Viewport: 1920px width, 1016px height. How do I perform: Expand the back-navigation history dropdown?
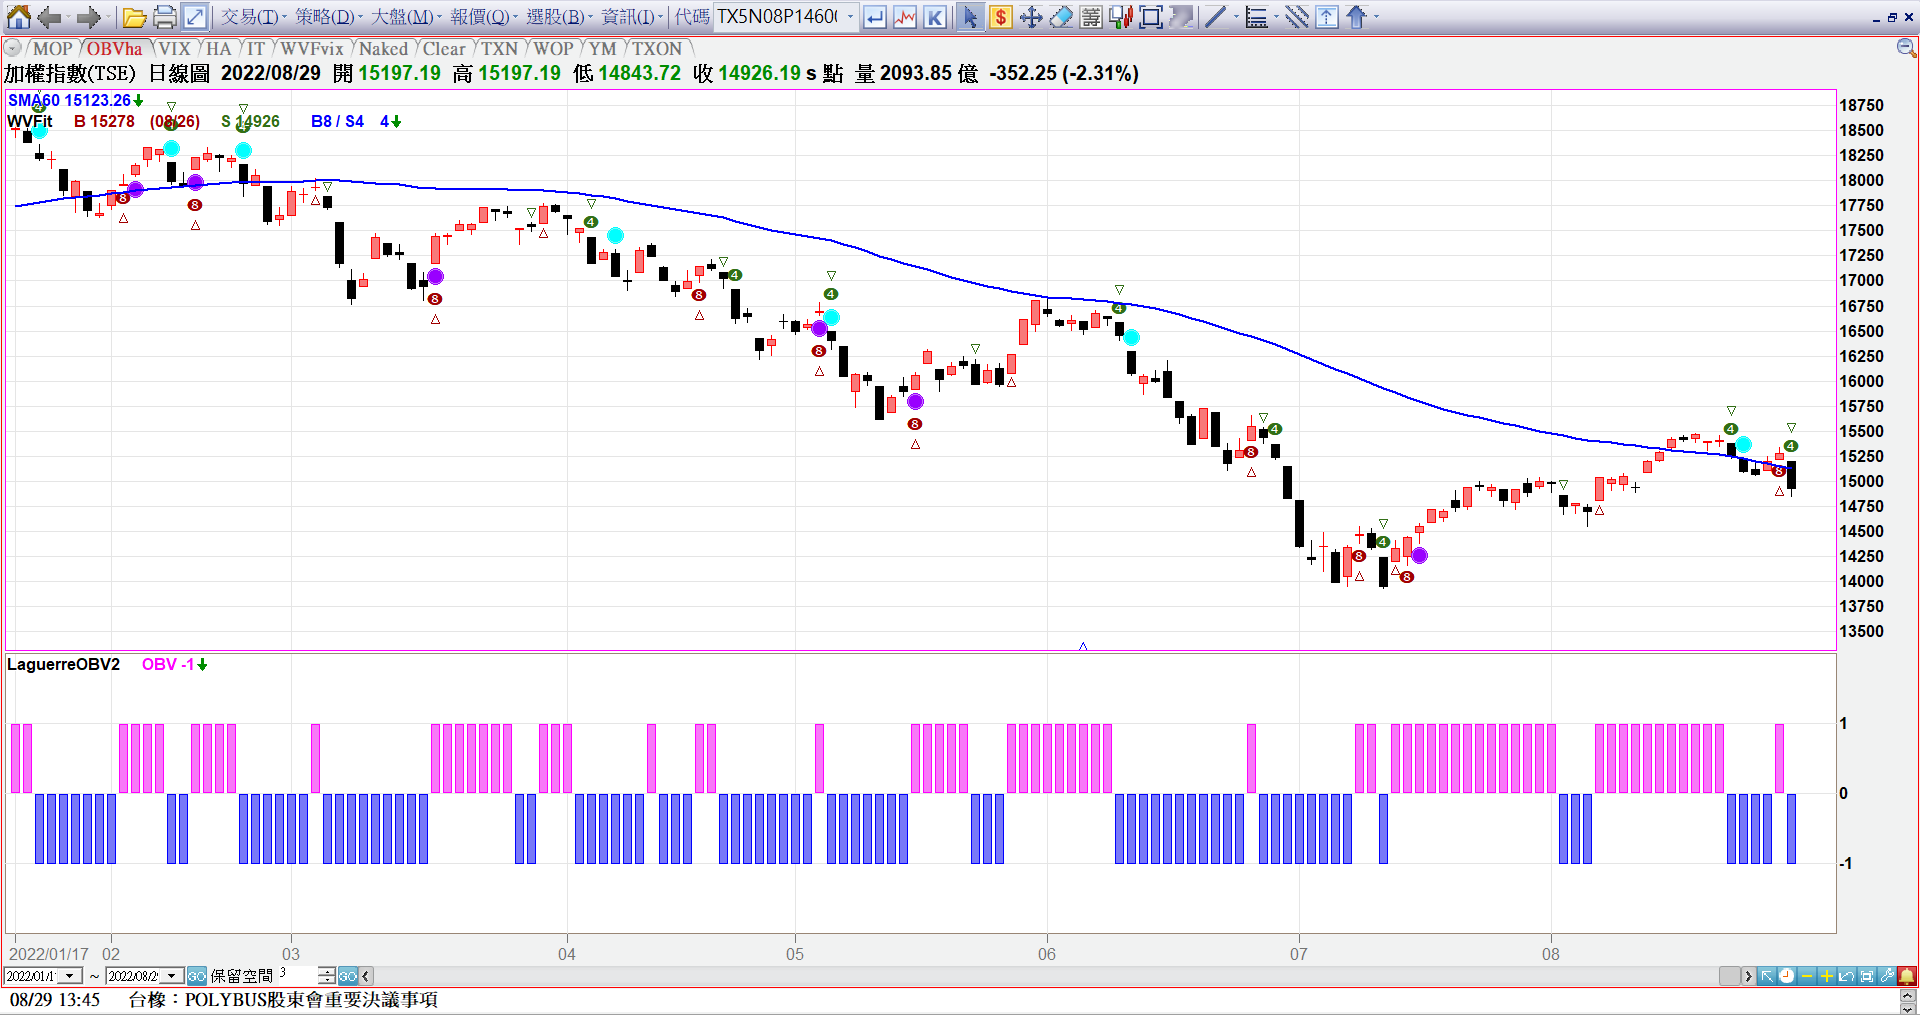pos(68,17)
